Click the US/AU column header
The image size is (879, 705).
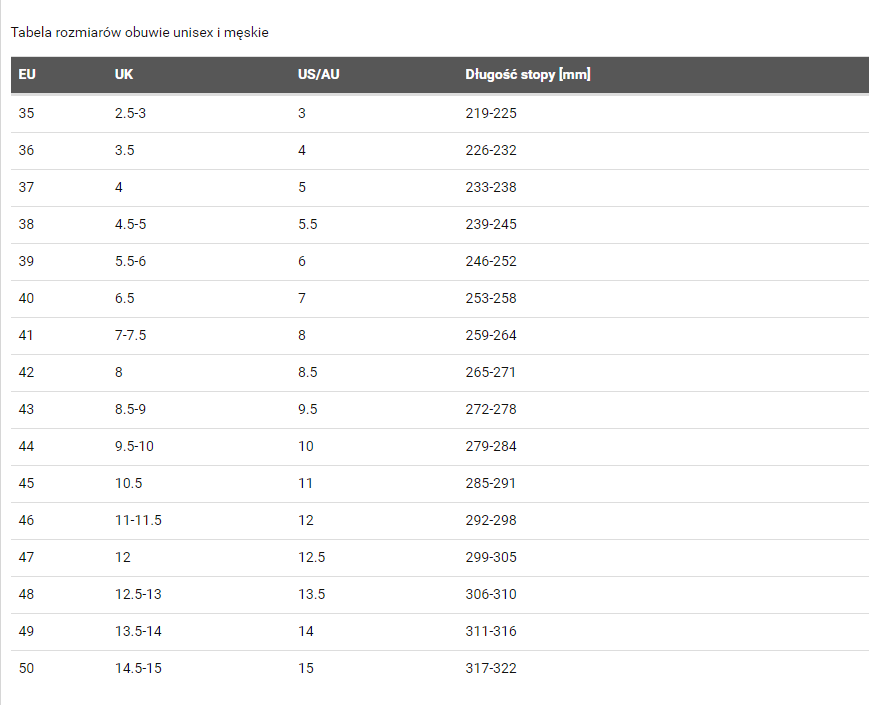pos(319,75)
